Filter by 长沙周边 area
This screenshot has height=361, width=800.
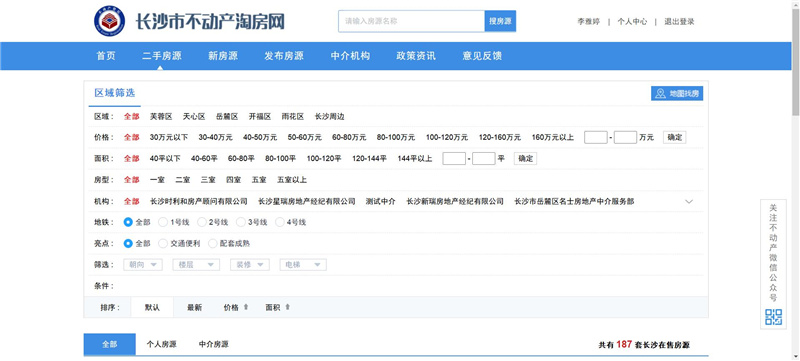330,116
